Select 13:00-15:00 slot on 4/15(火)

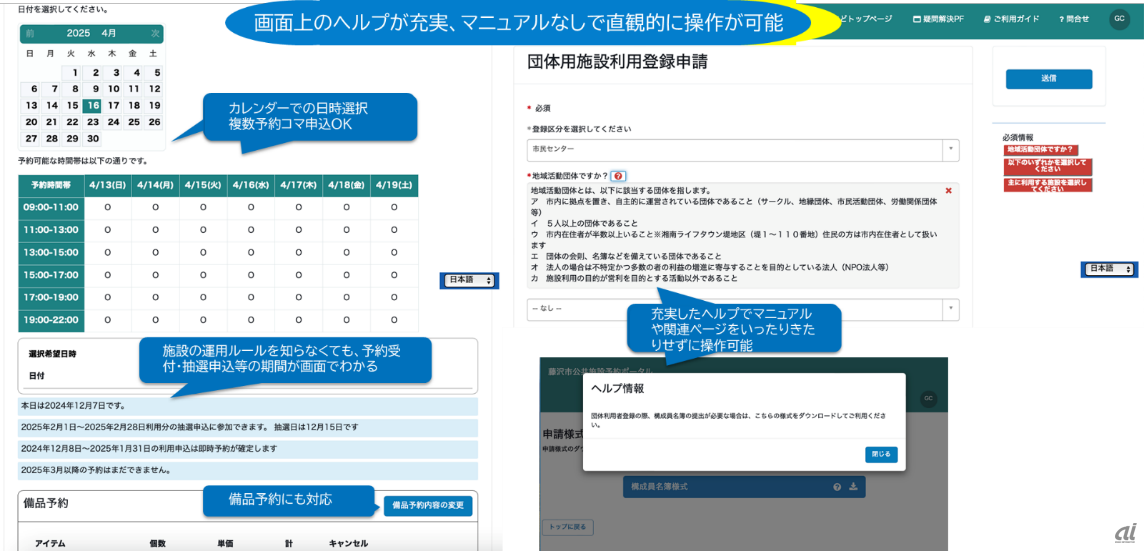(204, 253)
